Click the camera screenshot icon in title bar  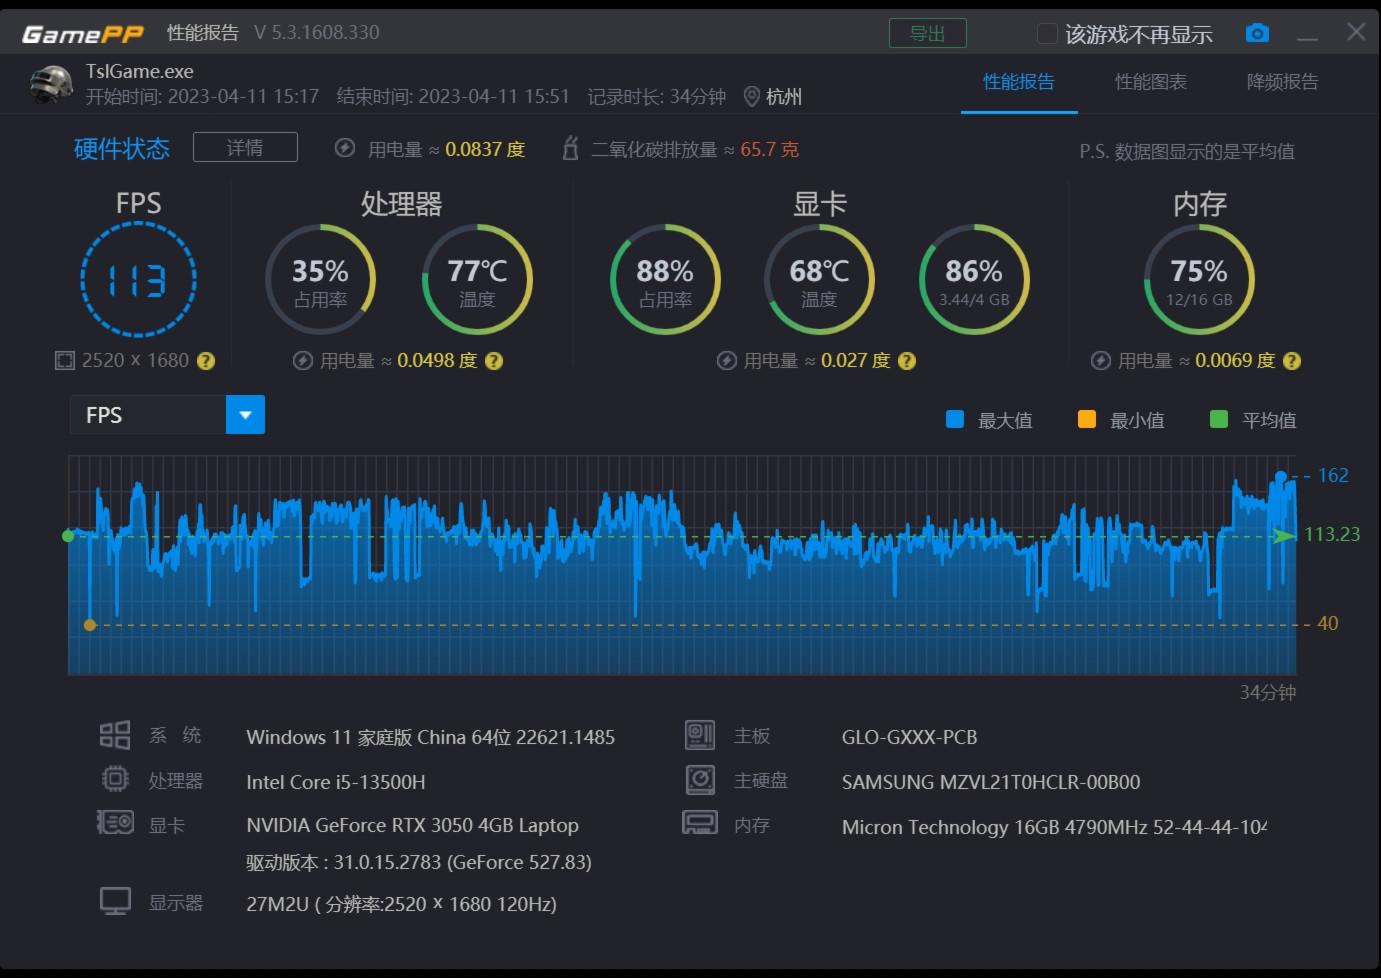(1257, 32)
